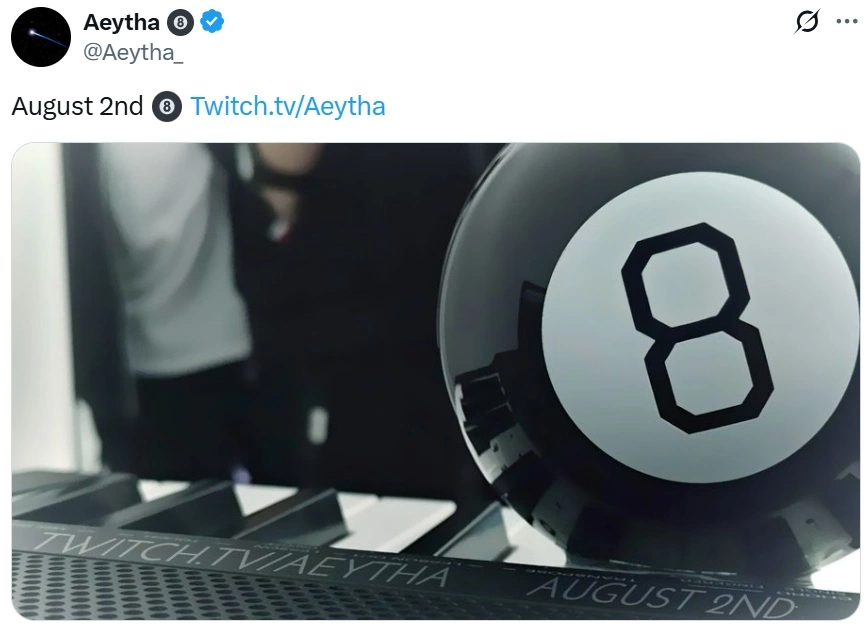Open the attached 8-ball image
The image size is (868, 636).
(436, 381)
